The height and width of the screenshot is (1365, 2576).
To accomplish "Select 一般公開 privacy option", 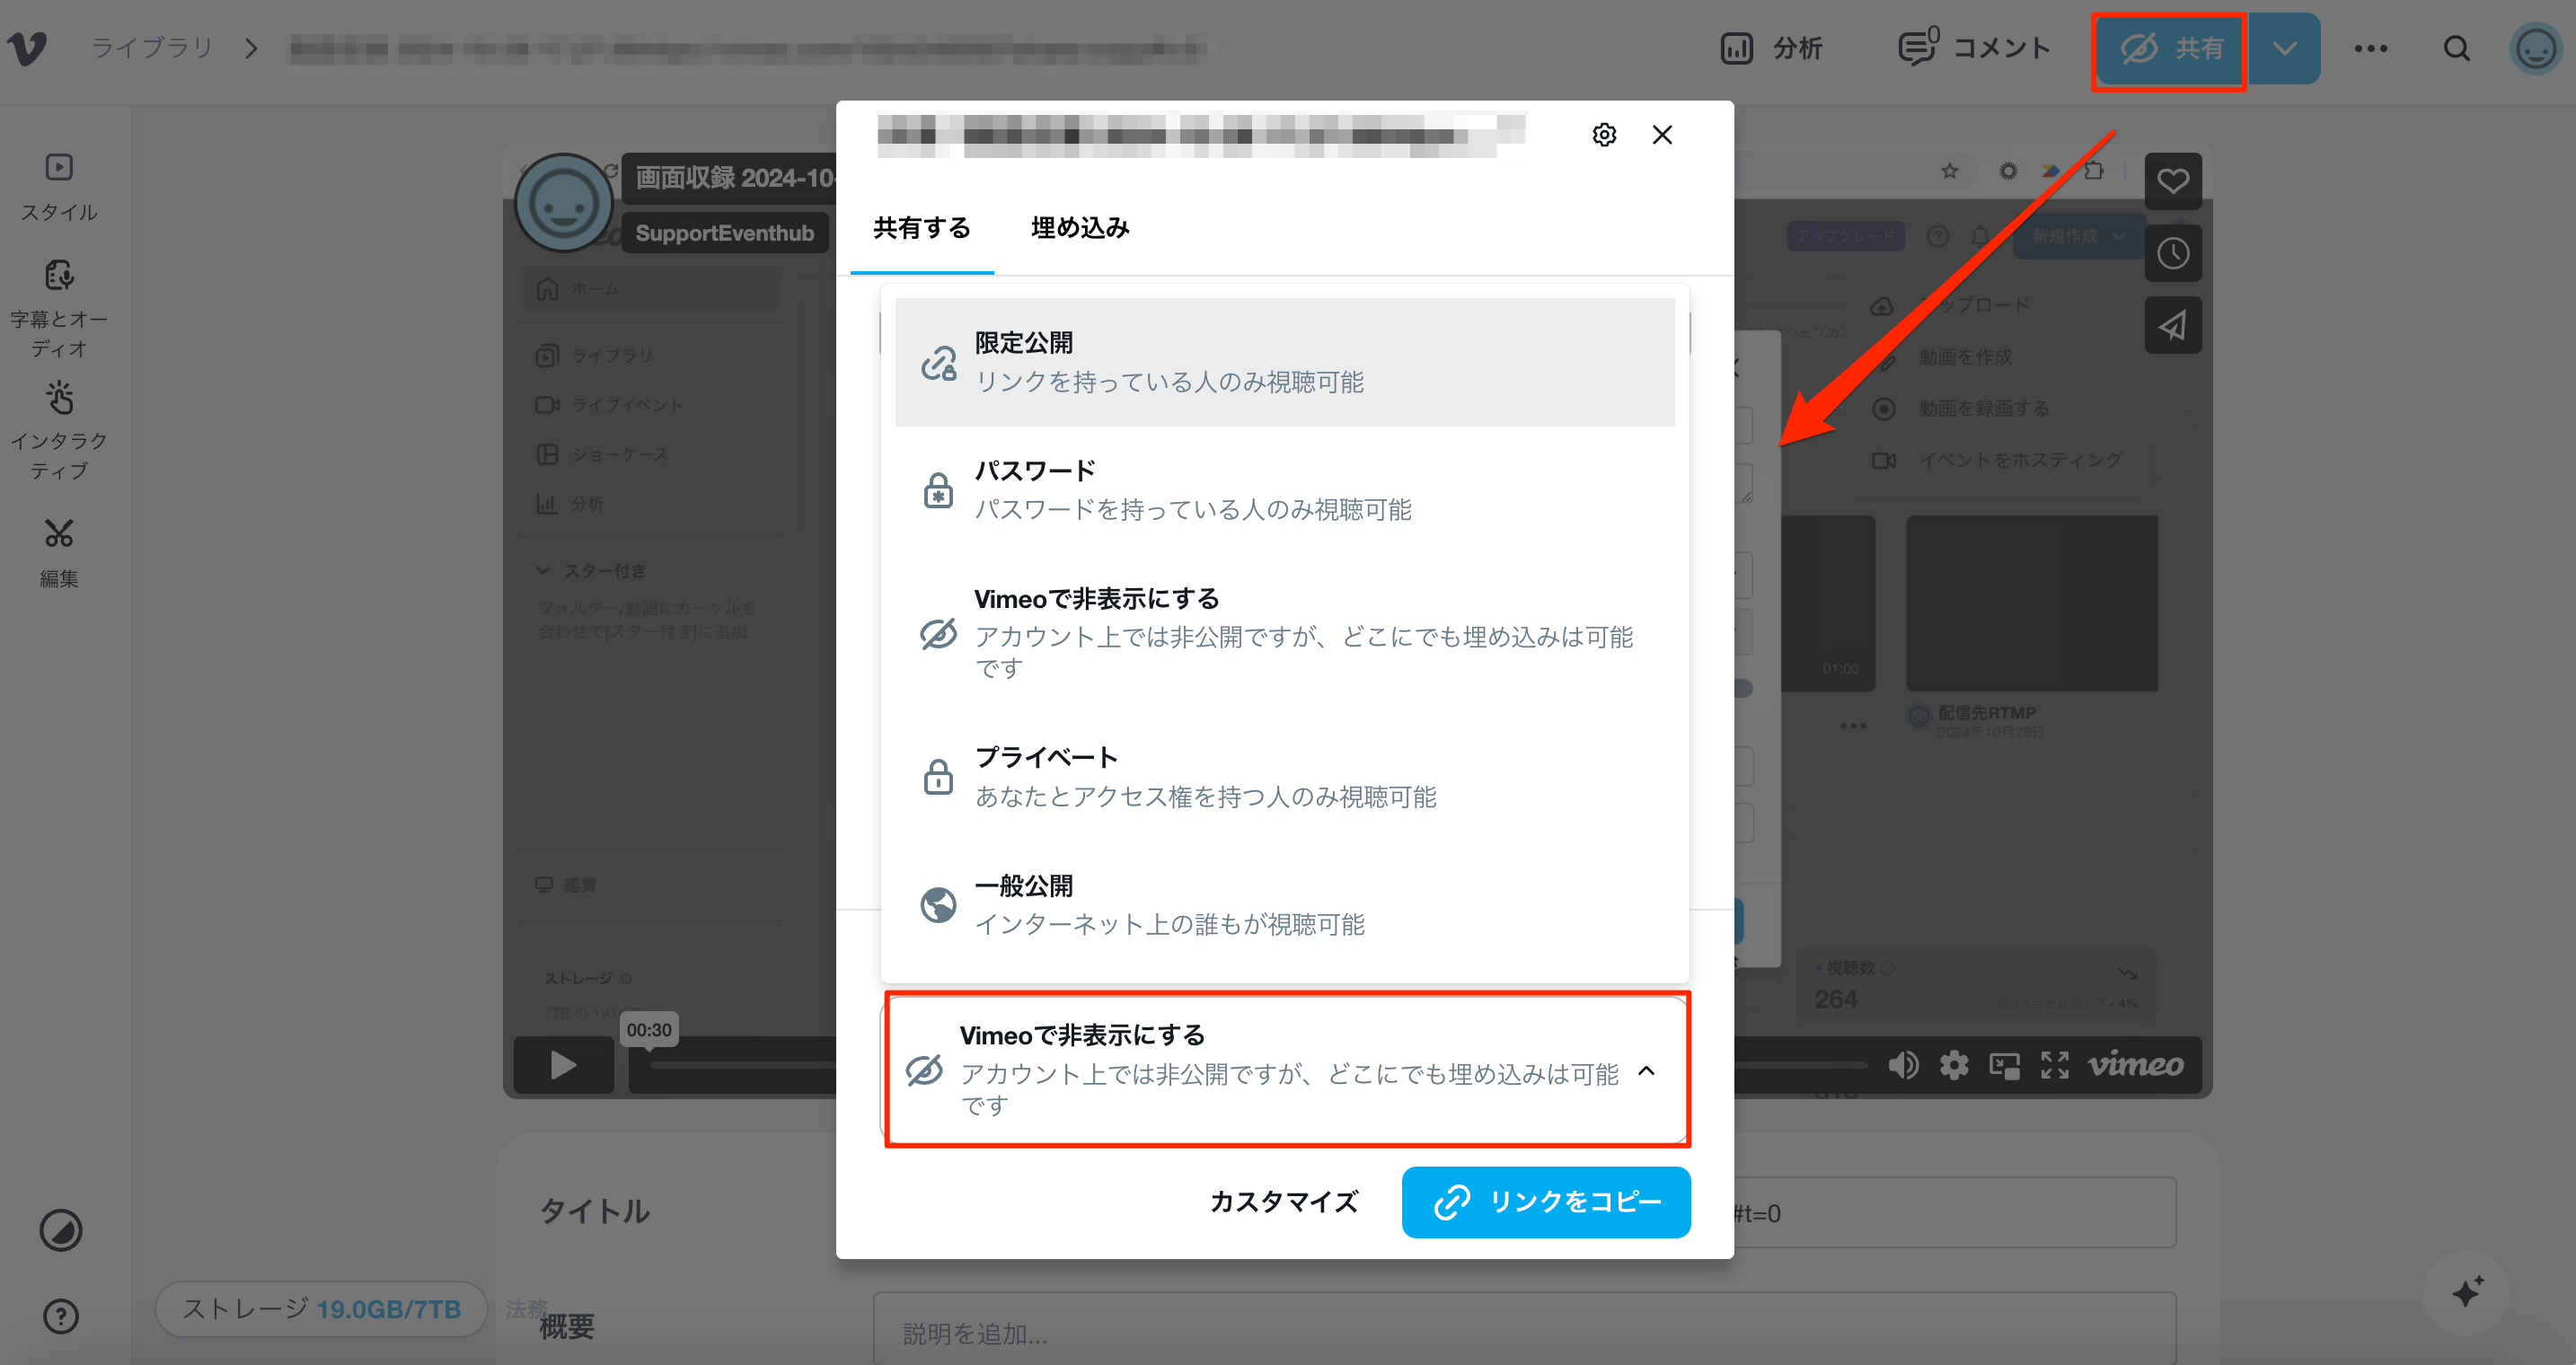I will (x=1284, y=904).
